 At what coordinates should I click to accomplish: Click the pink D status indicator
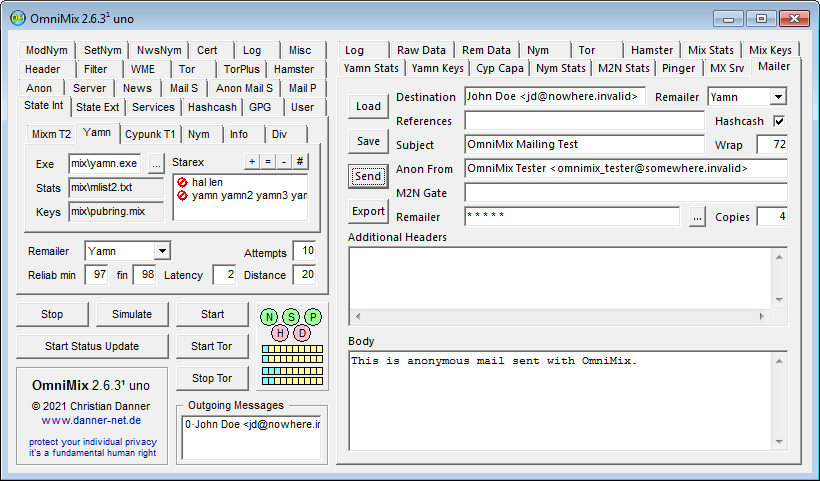[302, 333]
